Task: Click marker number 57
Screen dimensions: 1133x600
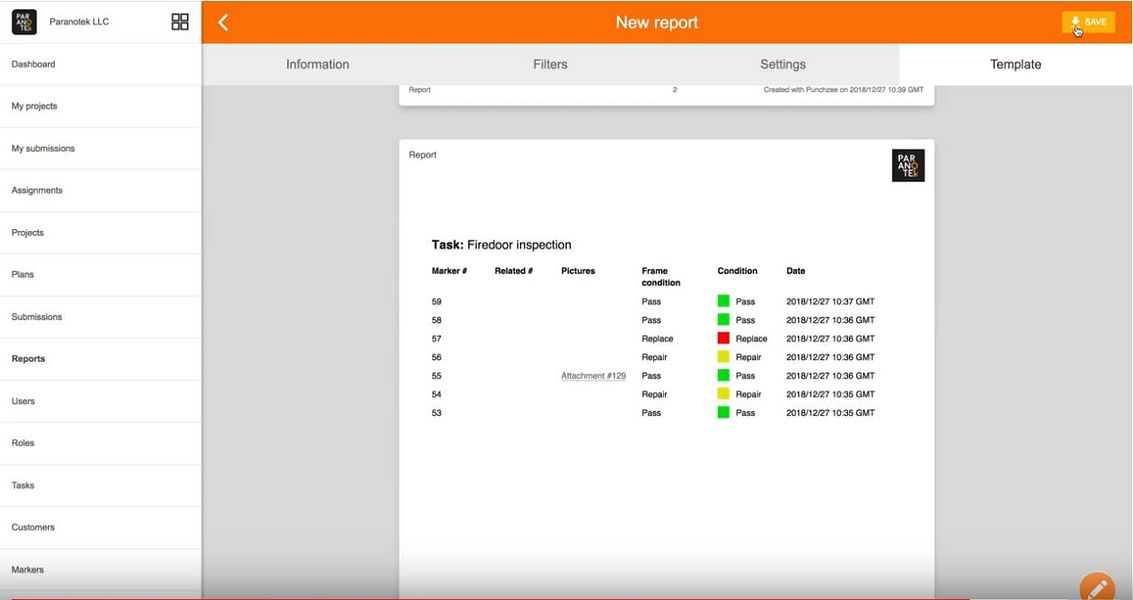Action: click(436, 338)
